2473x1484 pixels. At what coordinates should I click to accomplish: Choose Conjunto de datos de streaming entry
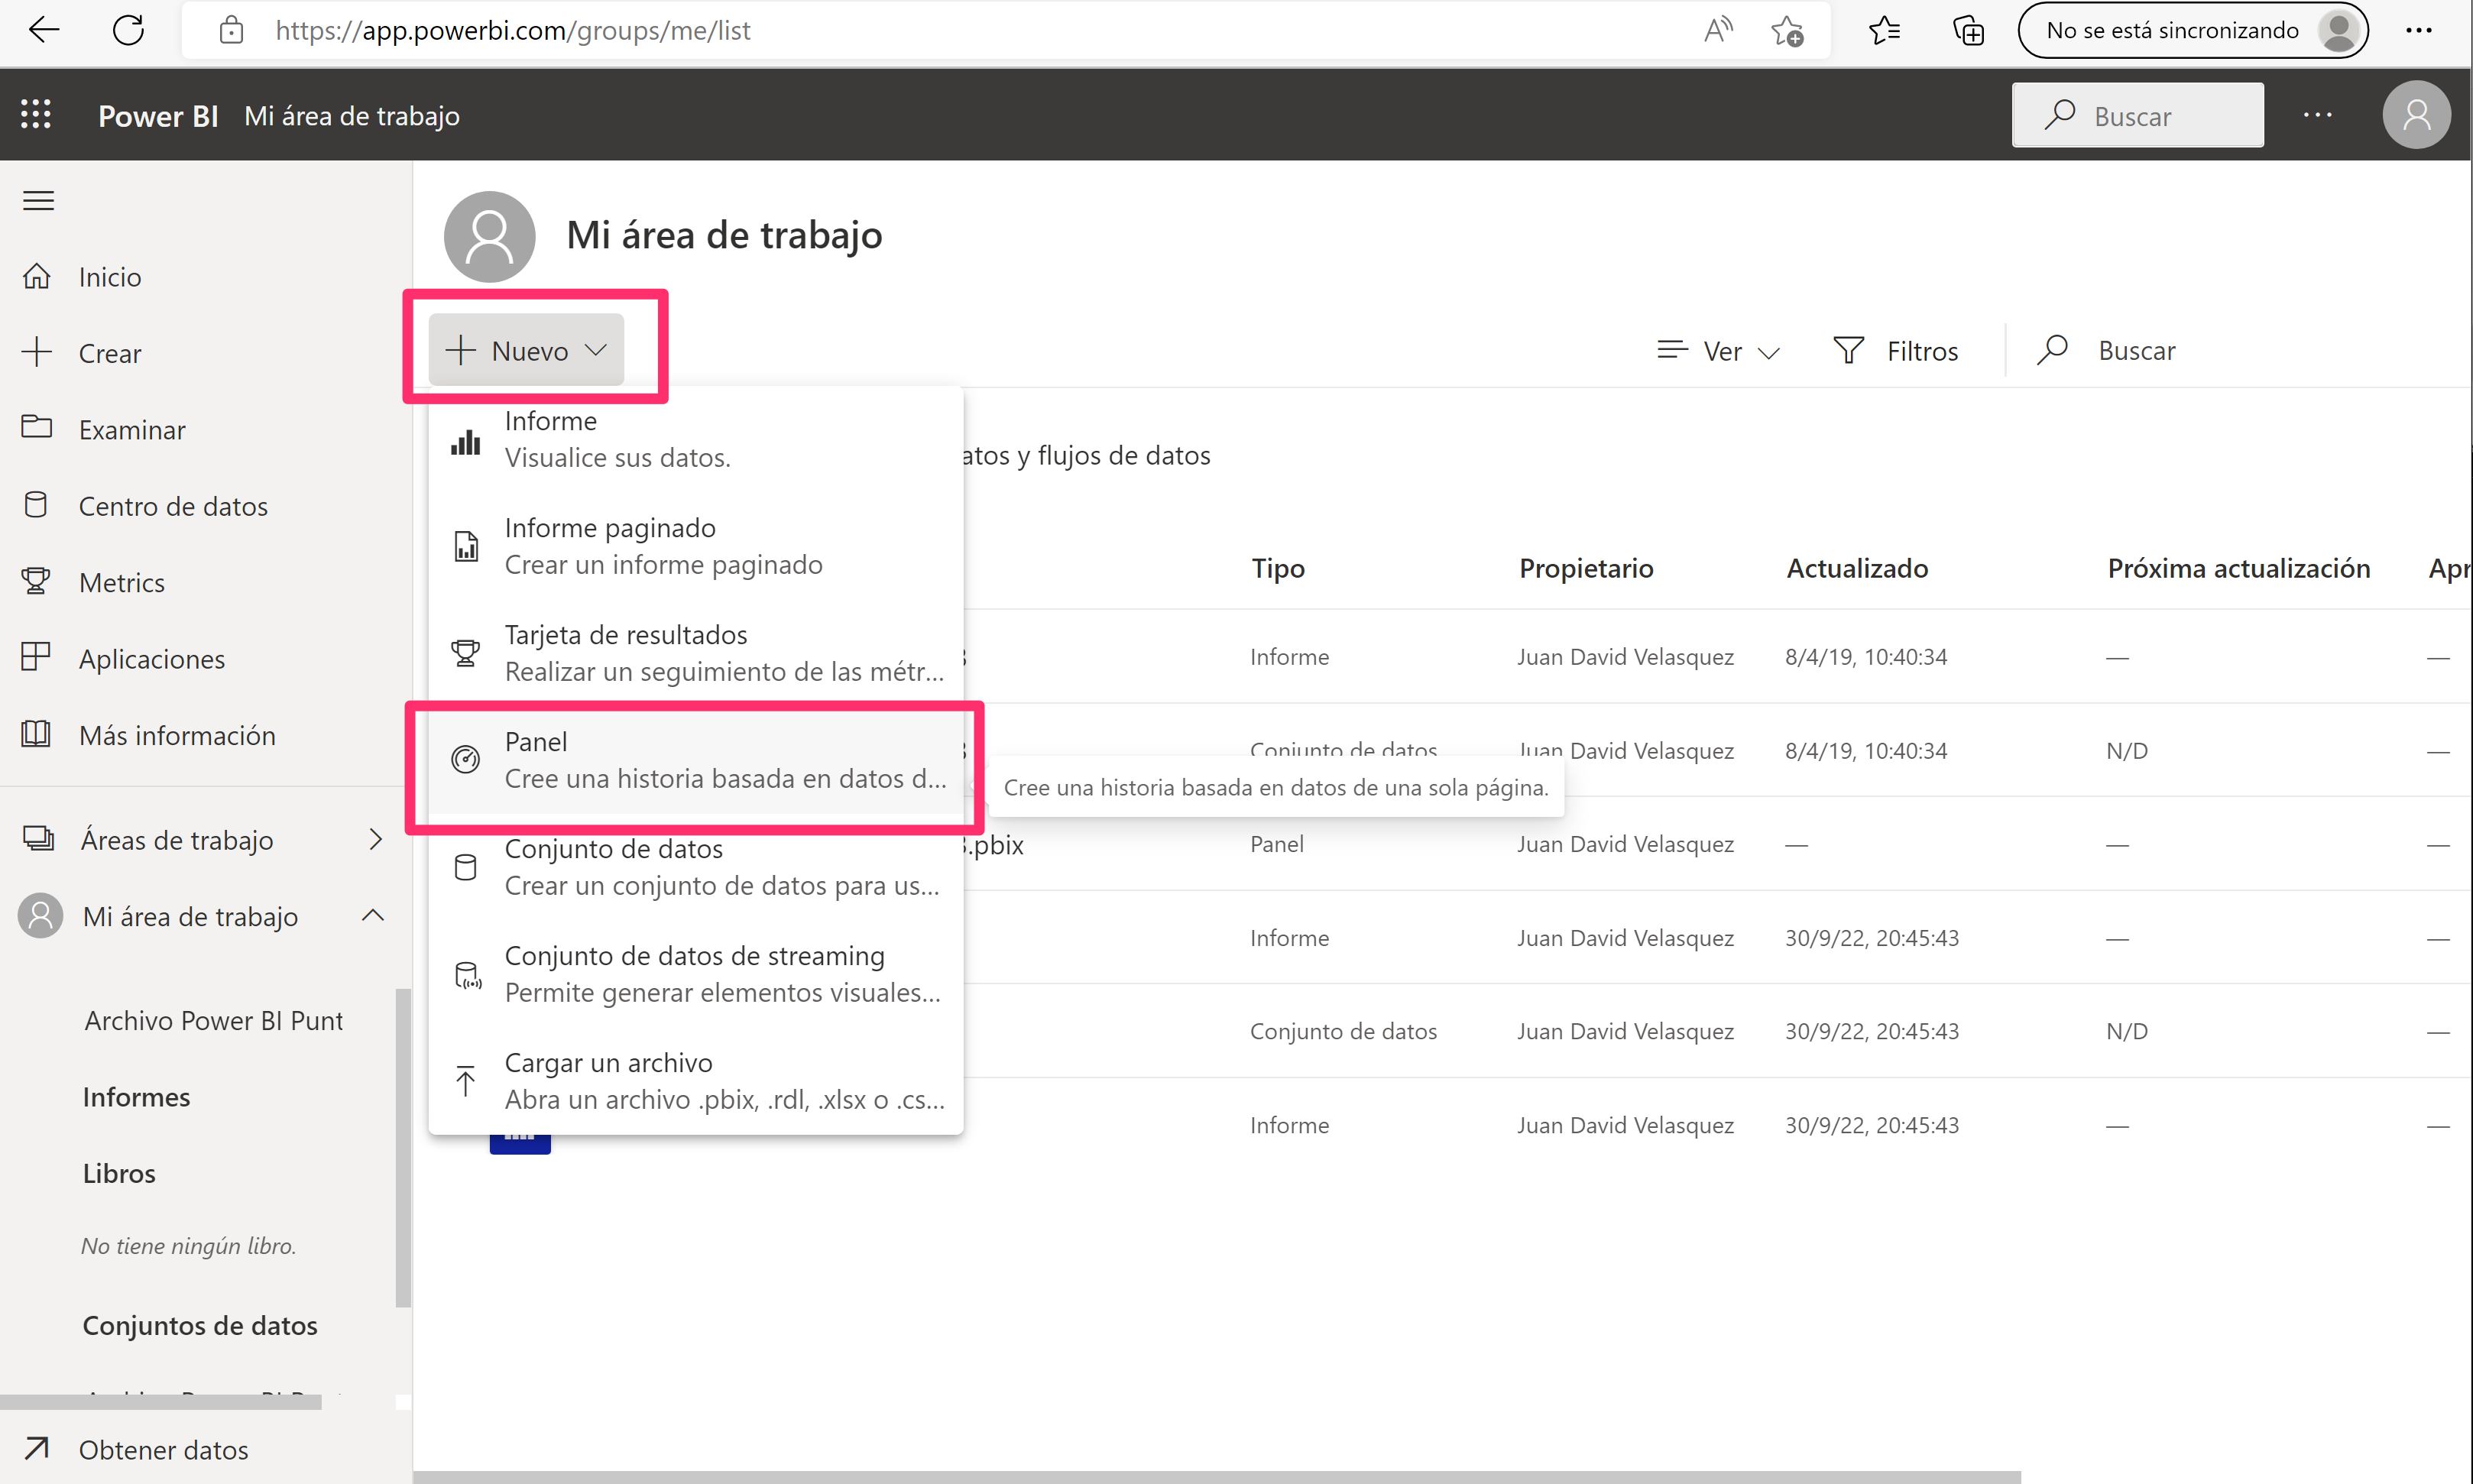[696, 974]
